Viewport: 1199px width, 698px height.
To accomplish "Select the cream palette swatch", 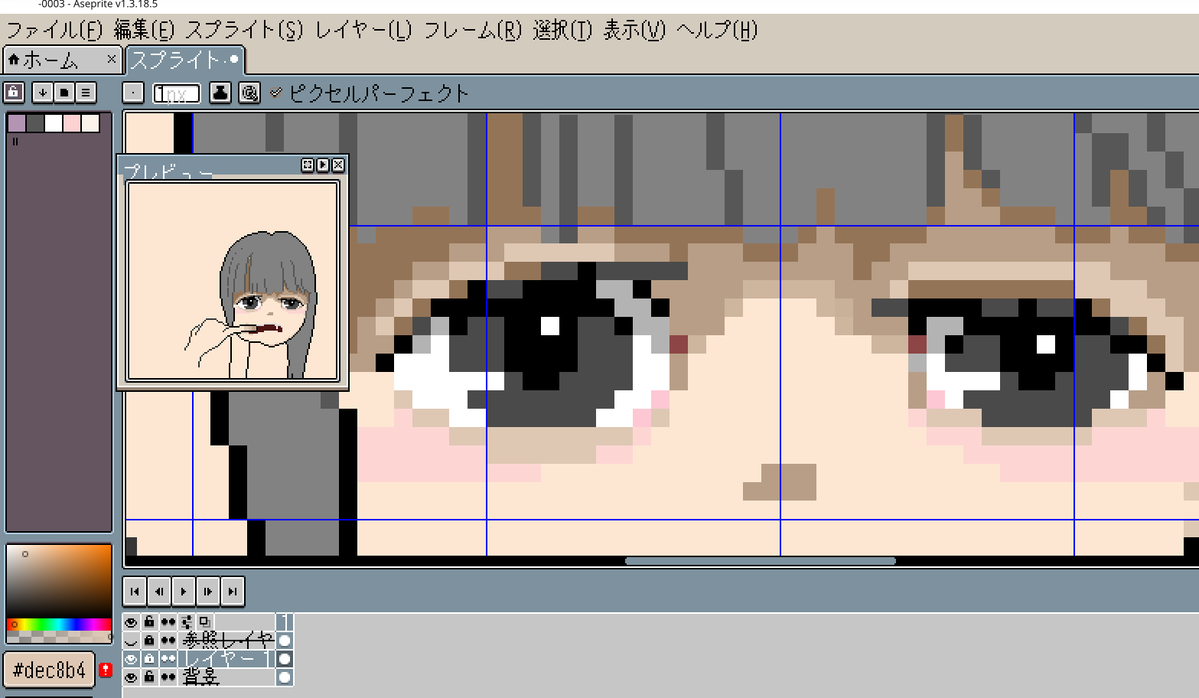I will pos(90,123).
